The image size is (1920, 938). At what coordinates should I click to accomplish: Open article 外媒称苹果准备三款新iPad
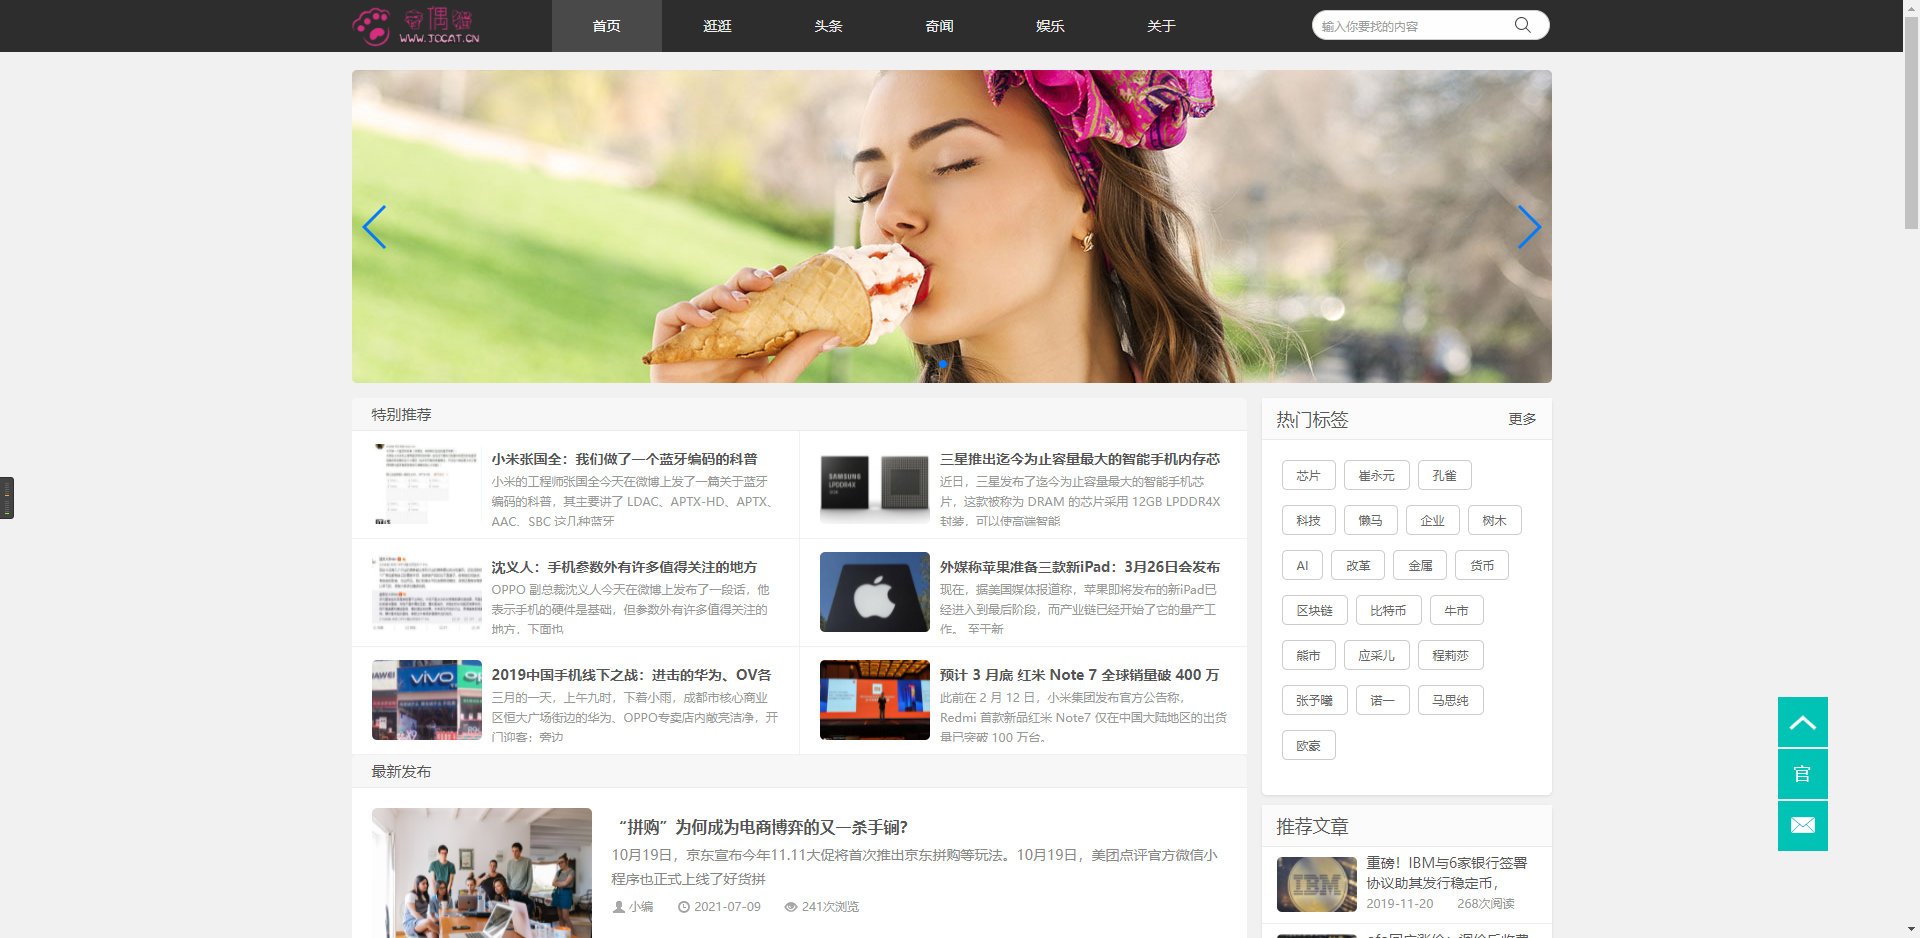1080,567
